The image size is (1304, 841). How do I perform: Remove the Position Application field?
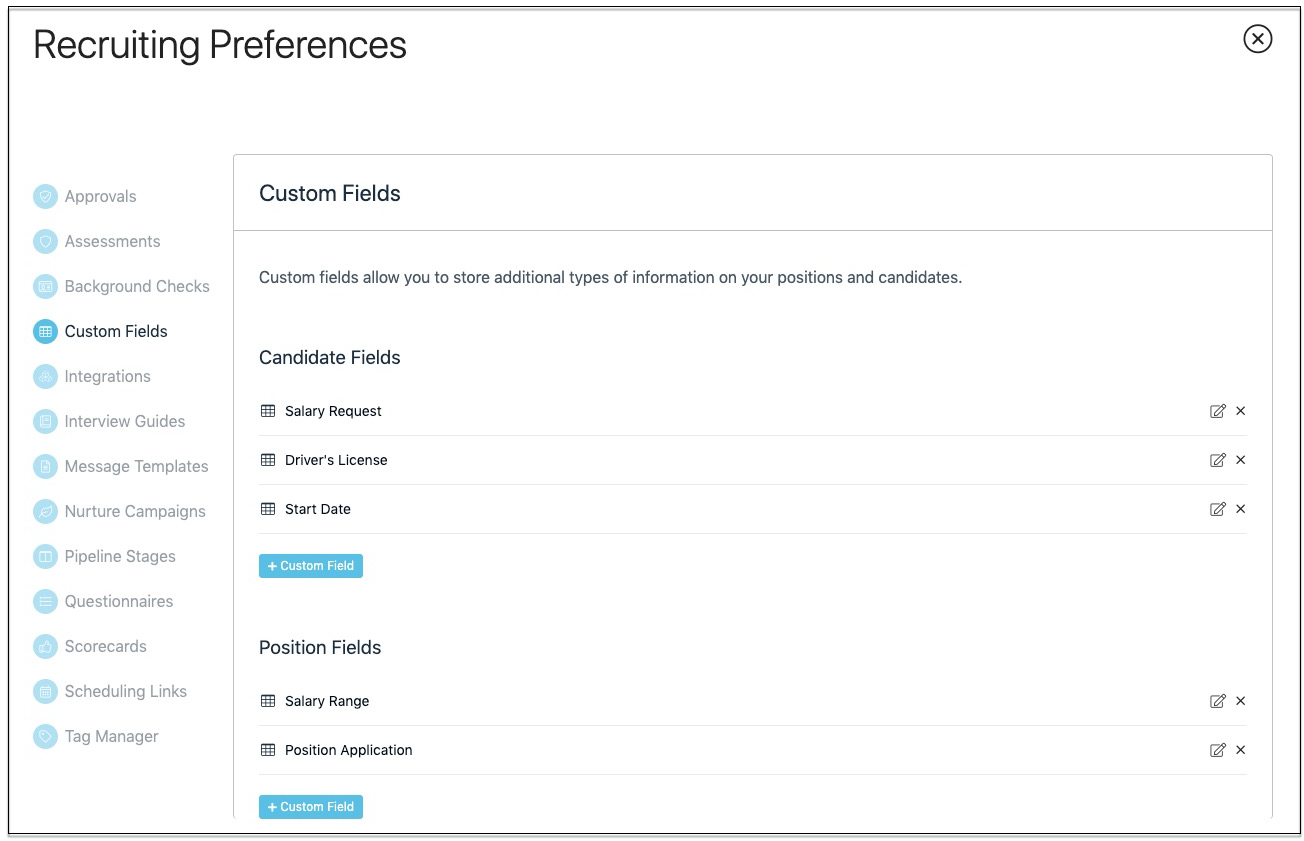pyautogui.click(x=1241, y=750)
